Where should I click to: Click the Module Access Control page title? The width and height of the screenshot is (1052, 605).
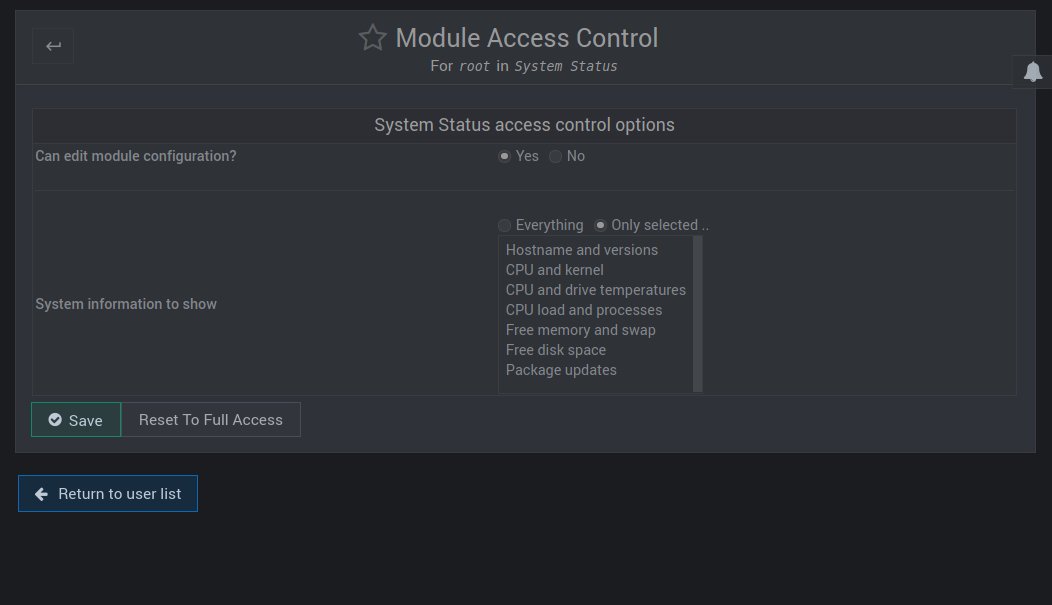527,38
